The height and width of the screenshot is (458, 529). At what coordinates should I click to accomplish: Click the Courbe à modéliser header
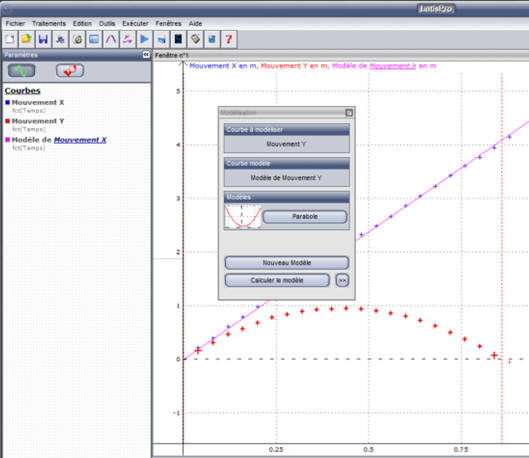(x=286, y=130)
